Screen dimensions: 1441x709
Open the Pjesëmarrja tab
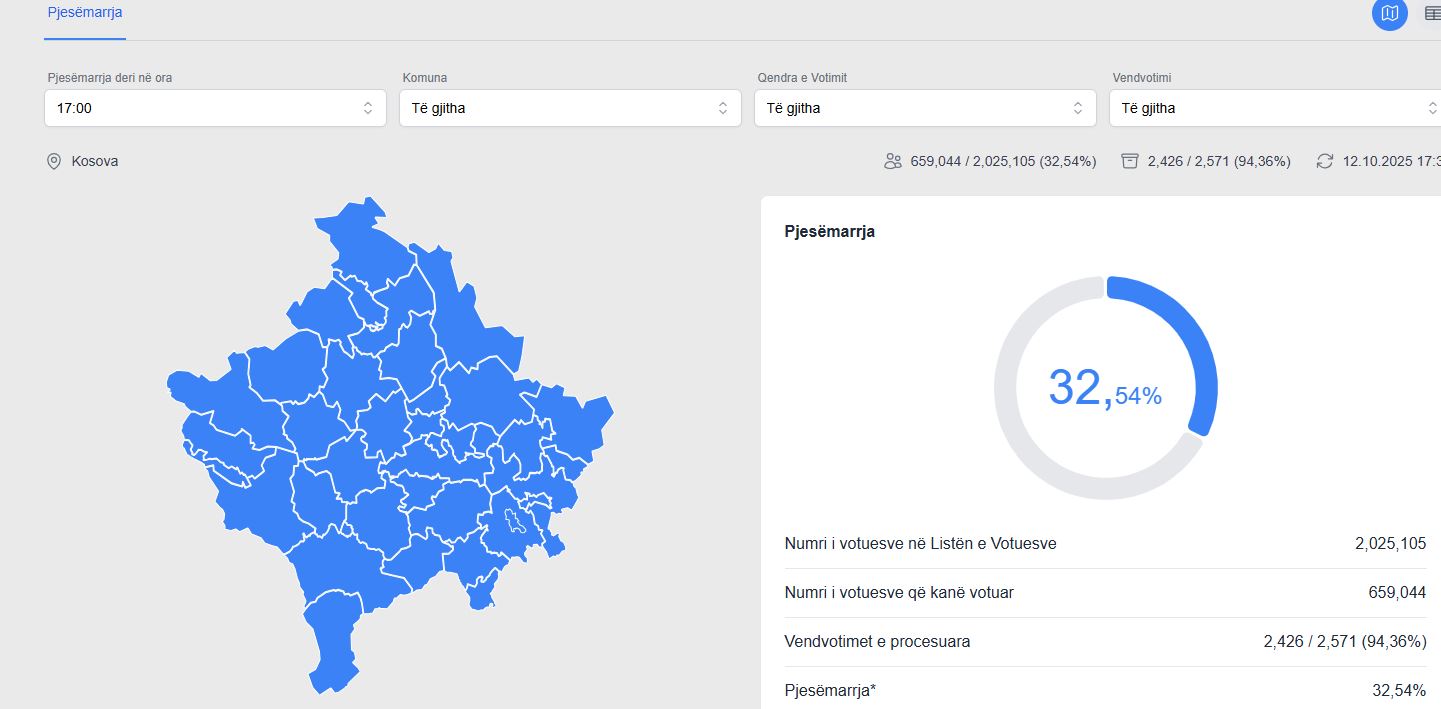[85, 13]
